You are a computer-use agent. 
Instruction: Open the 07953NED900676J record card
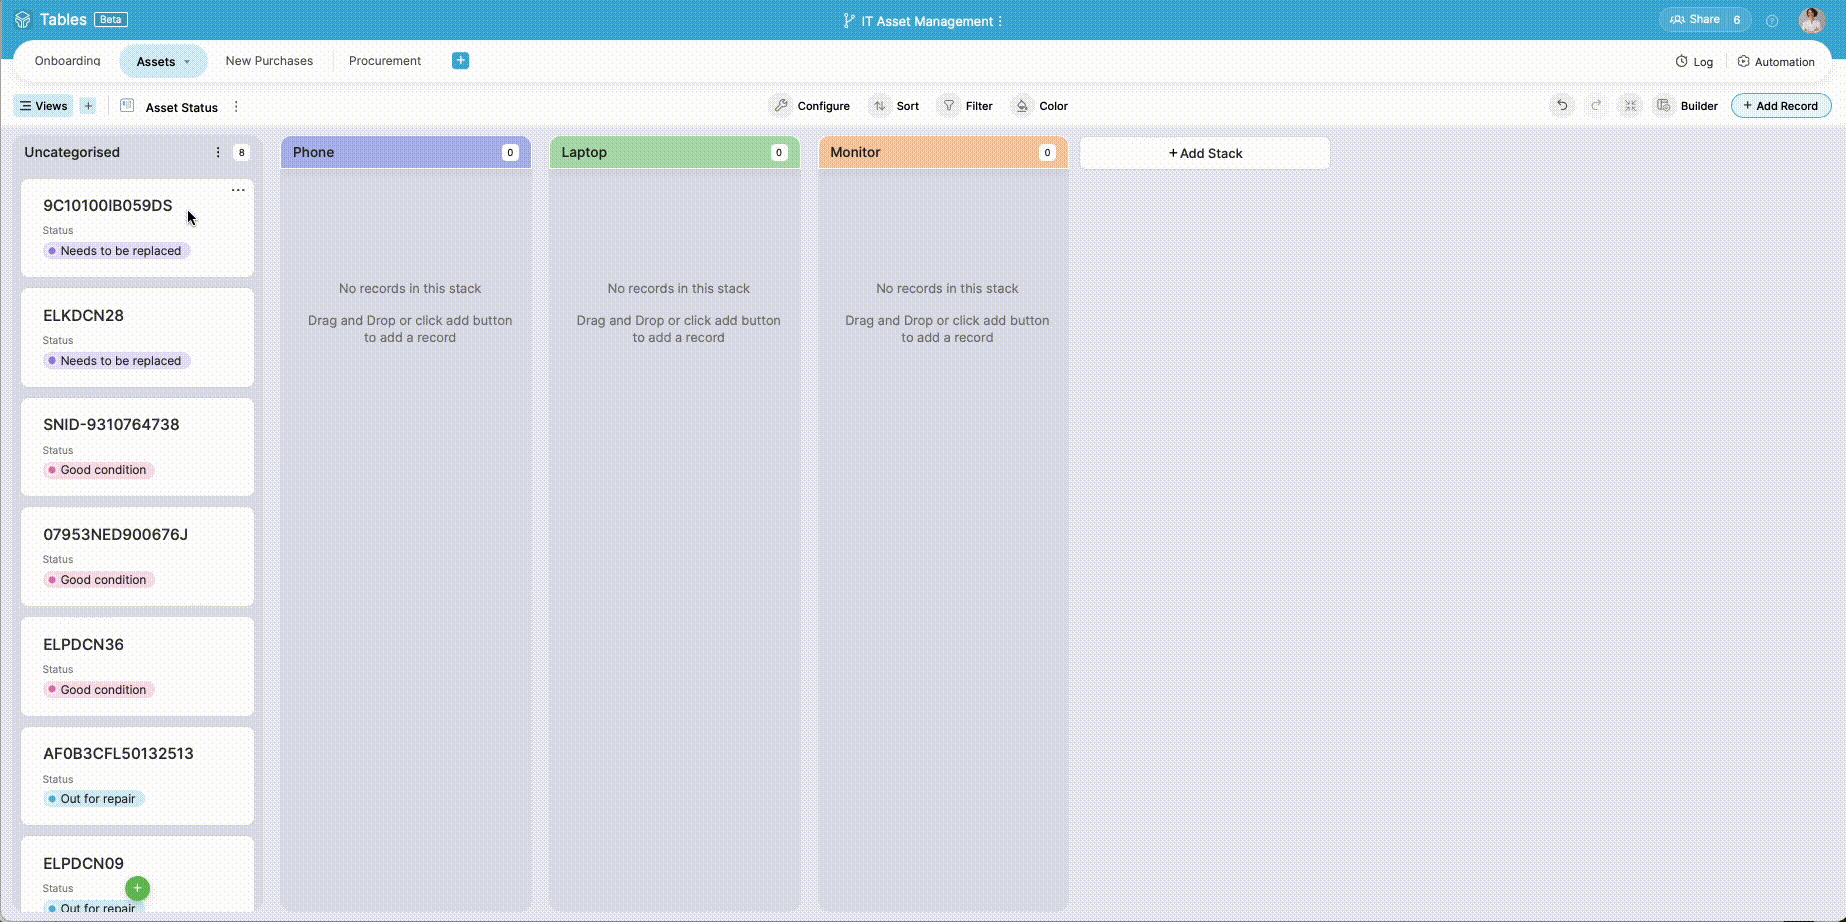(x=137, y=557)
